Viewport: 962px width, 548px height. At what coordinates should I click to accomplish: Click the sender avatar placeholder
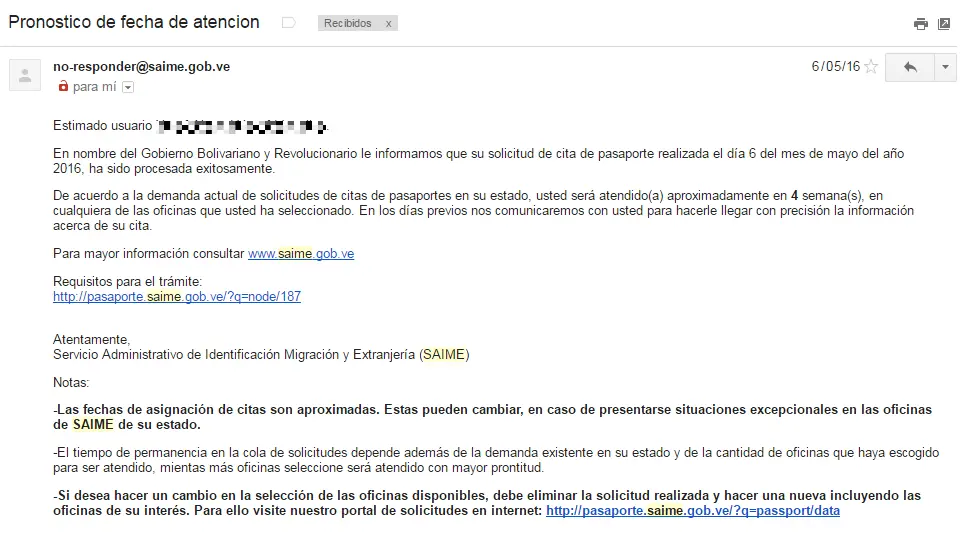click(25, 75)
